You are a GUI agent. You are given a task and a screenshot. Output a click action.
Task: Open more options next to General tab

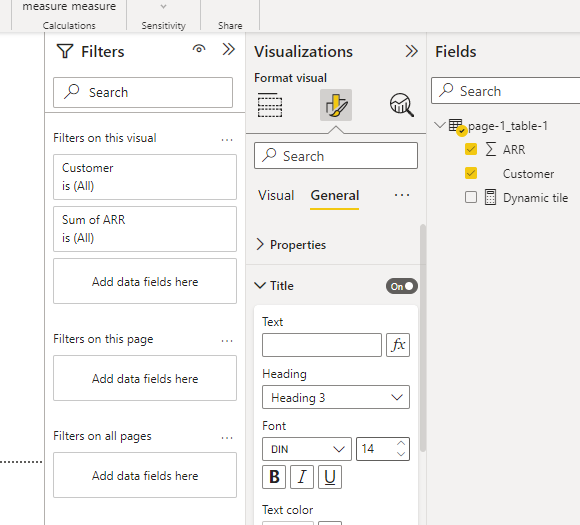pyautogui.click(x=402, y=195)
